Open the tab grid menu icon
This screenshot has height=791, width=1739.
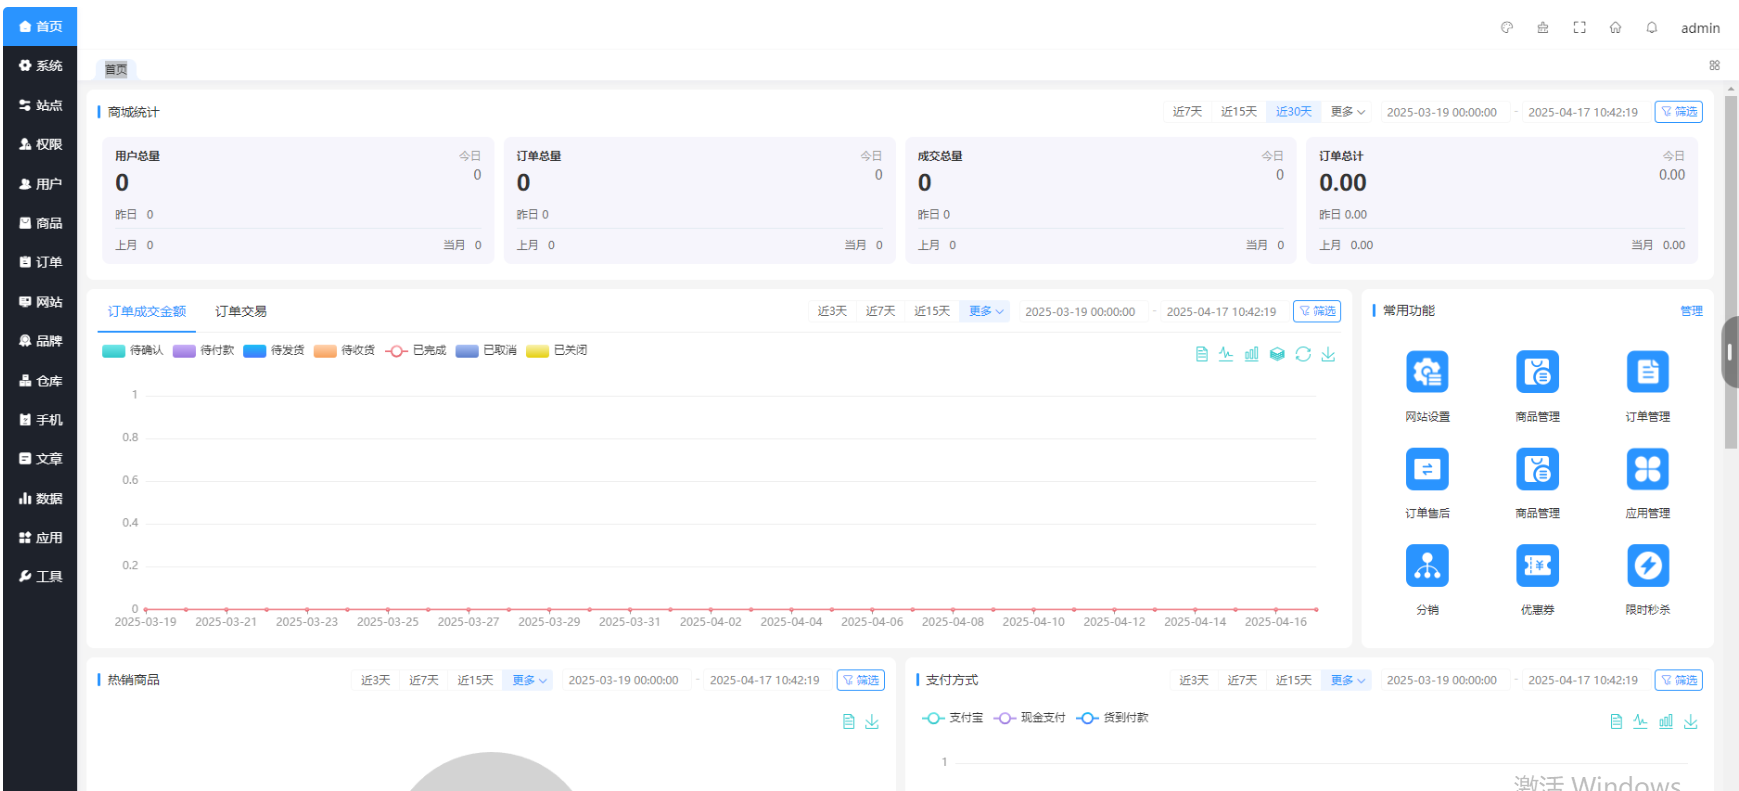[x=1714, y=65]
